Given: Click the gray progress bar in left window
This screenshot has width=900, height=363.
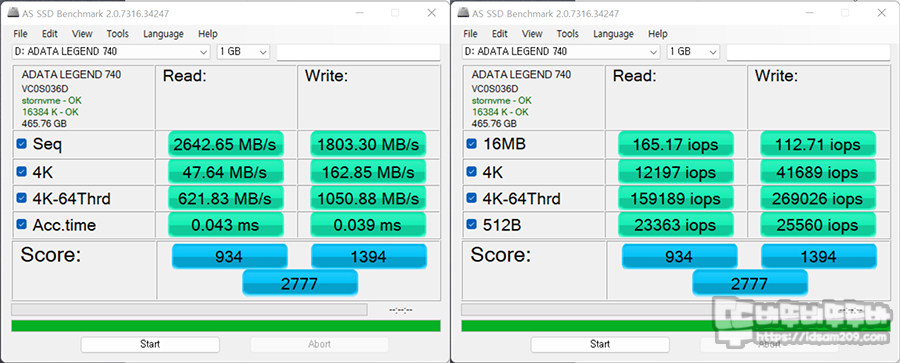Looking at the screenshot, I should [x=189, y=310].
